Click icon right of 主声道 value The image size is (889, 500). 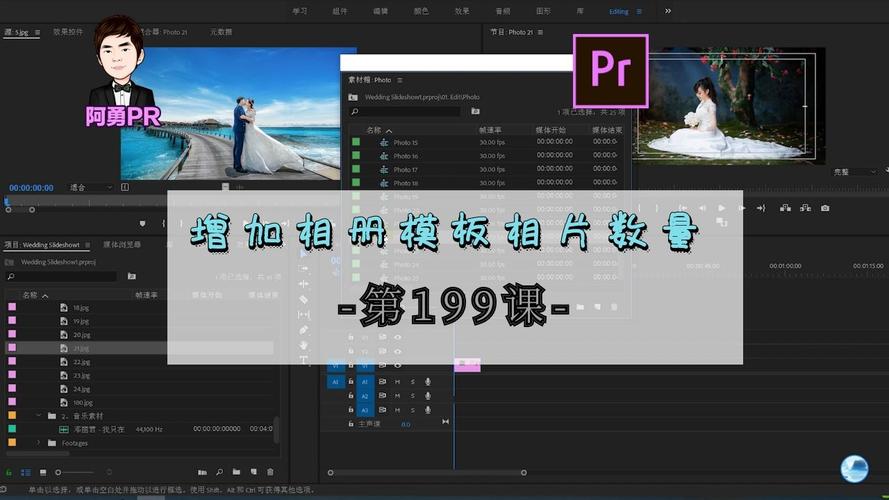click(x=445, y=422)
